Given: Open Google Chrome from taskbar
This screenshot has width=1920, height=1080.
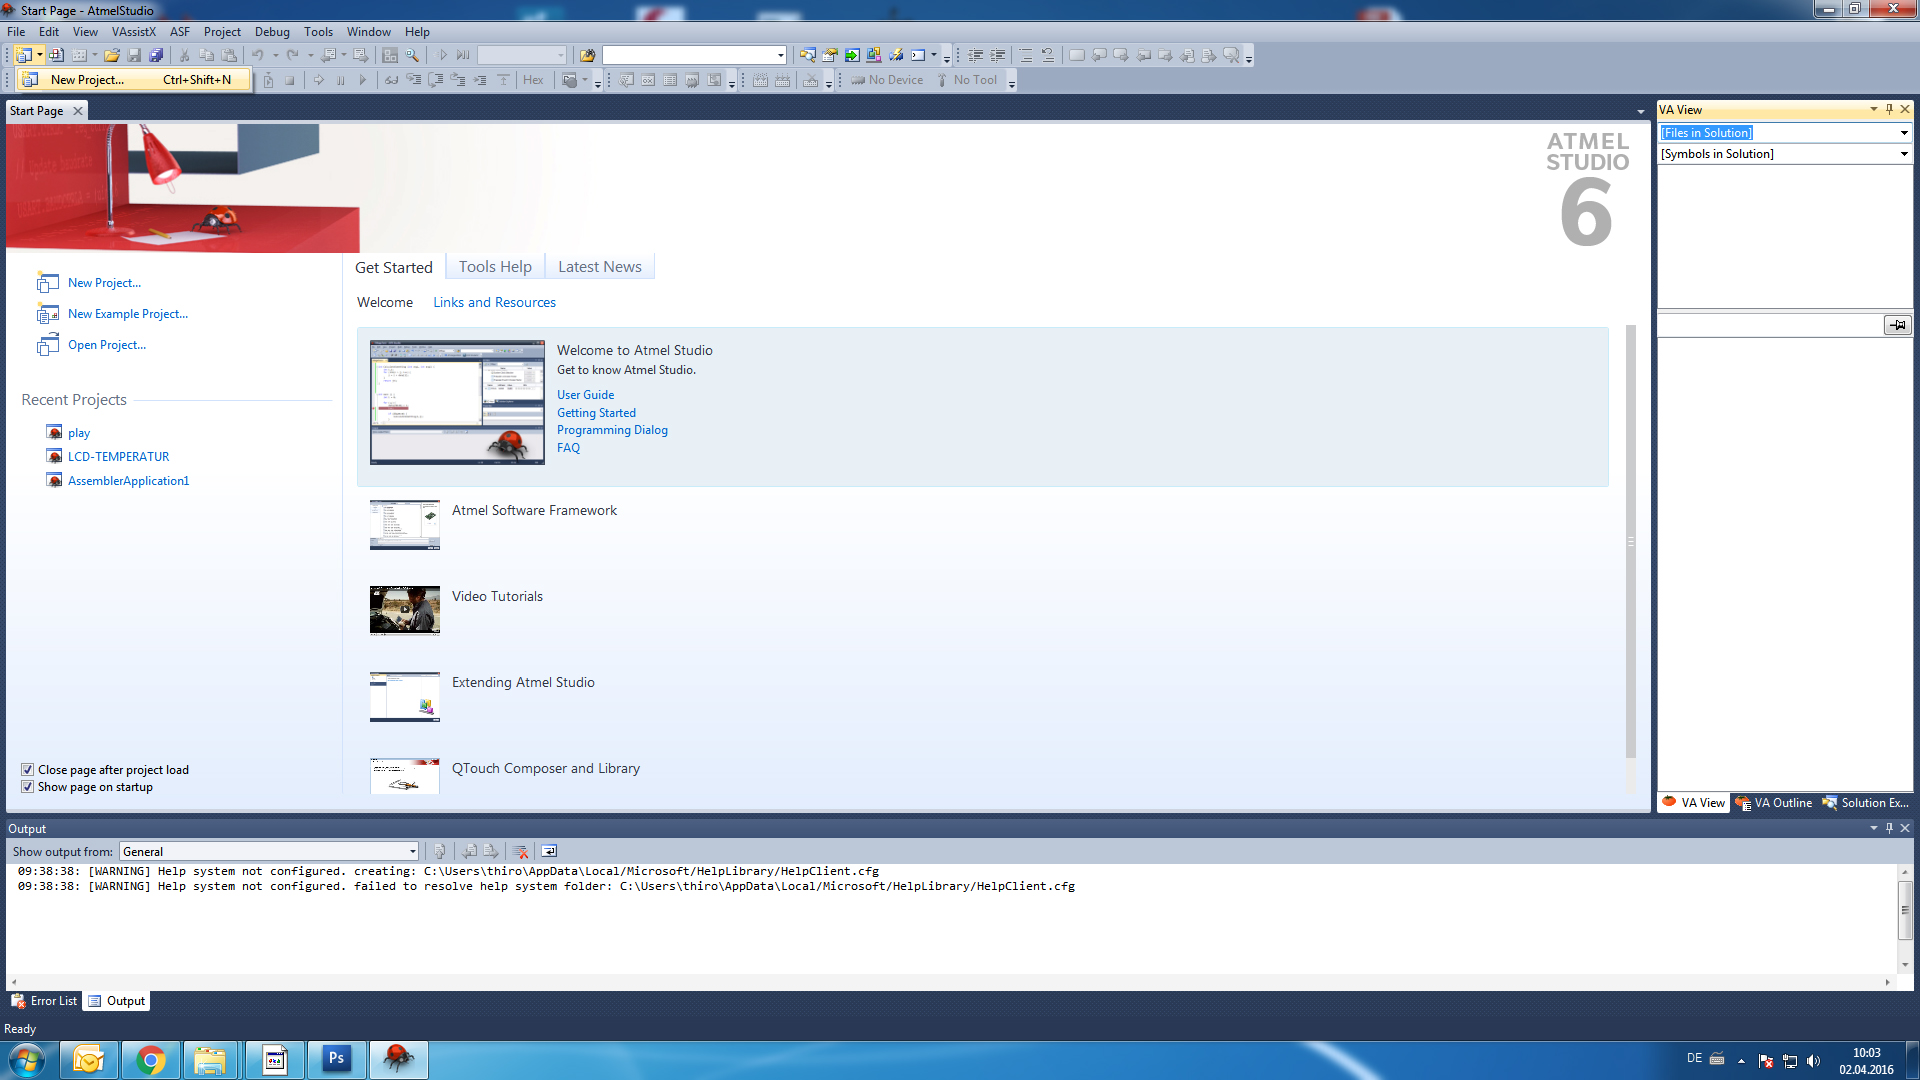Looking at the screenshot, I should point(150,1060).
